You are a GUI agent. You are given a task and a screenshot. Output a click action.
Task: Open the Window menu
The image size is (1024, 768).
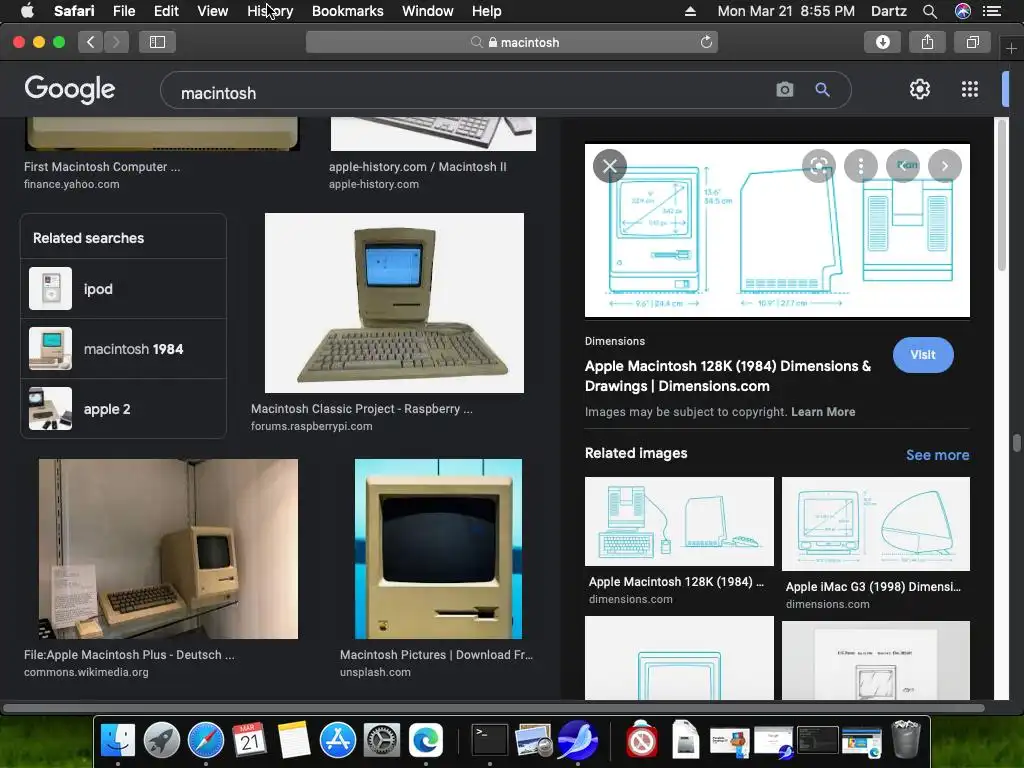(428, 11)
